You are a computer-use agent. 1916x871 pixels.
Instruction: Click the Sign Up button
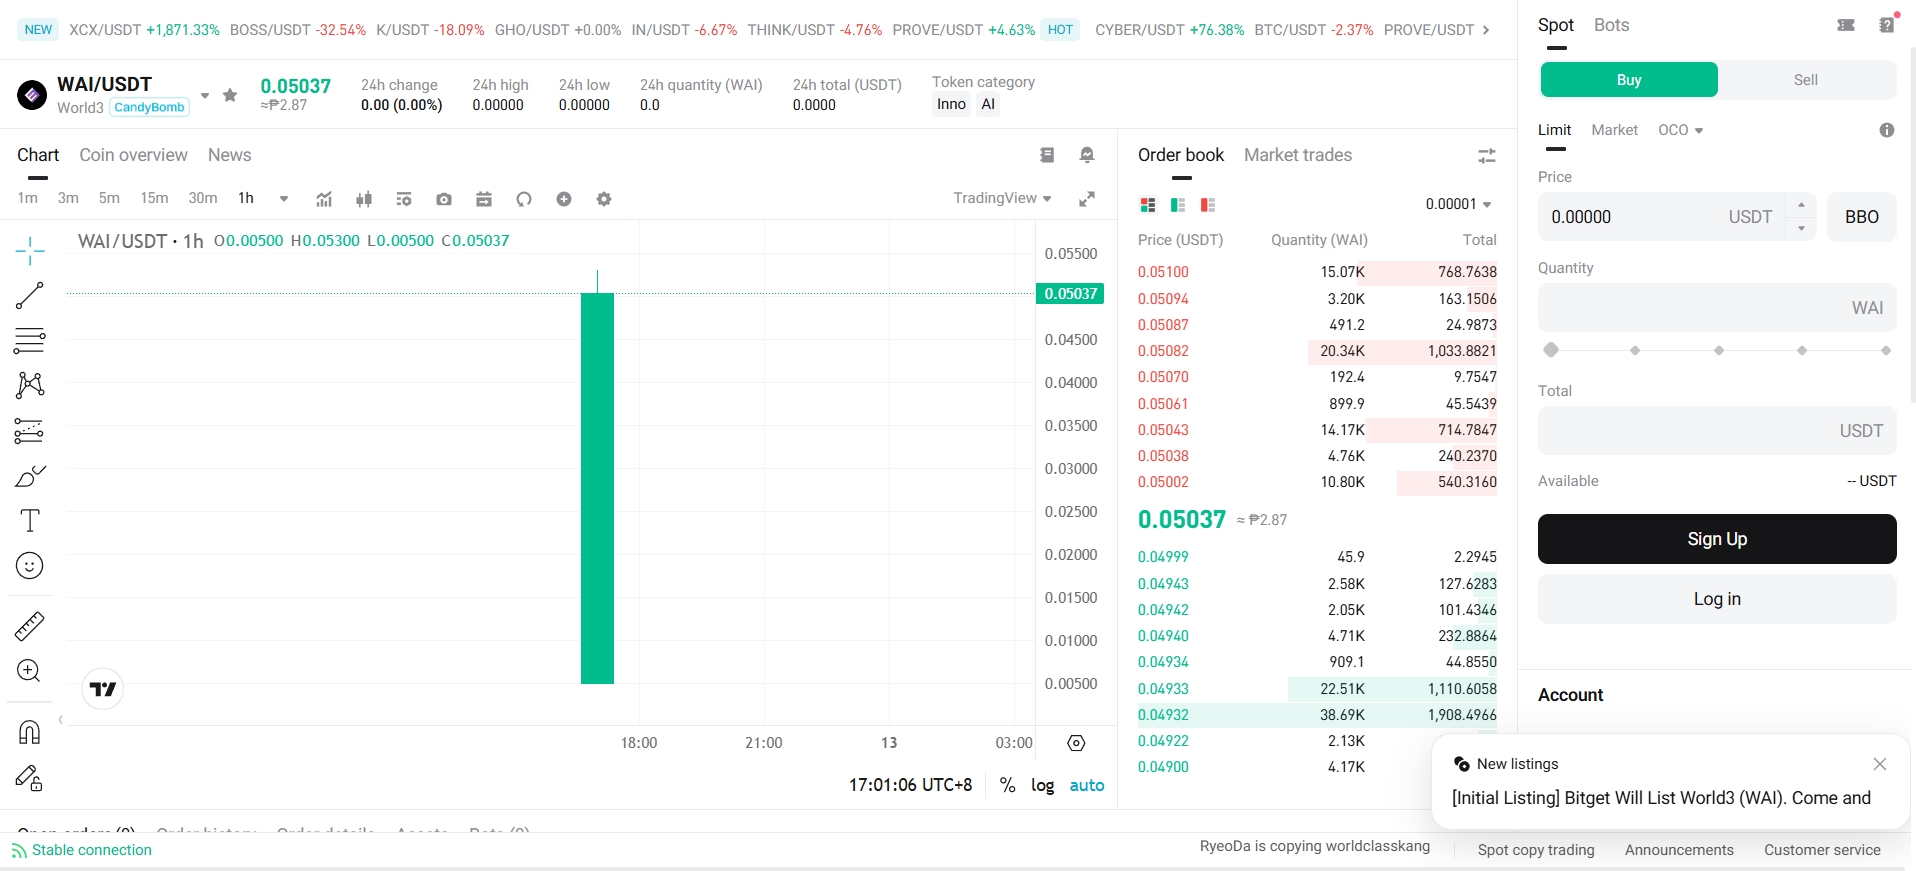click(x=1717, y=539)
